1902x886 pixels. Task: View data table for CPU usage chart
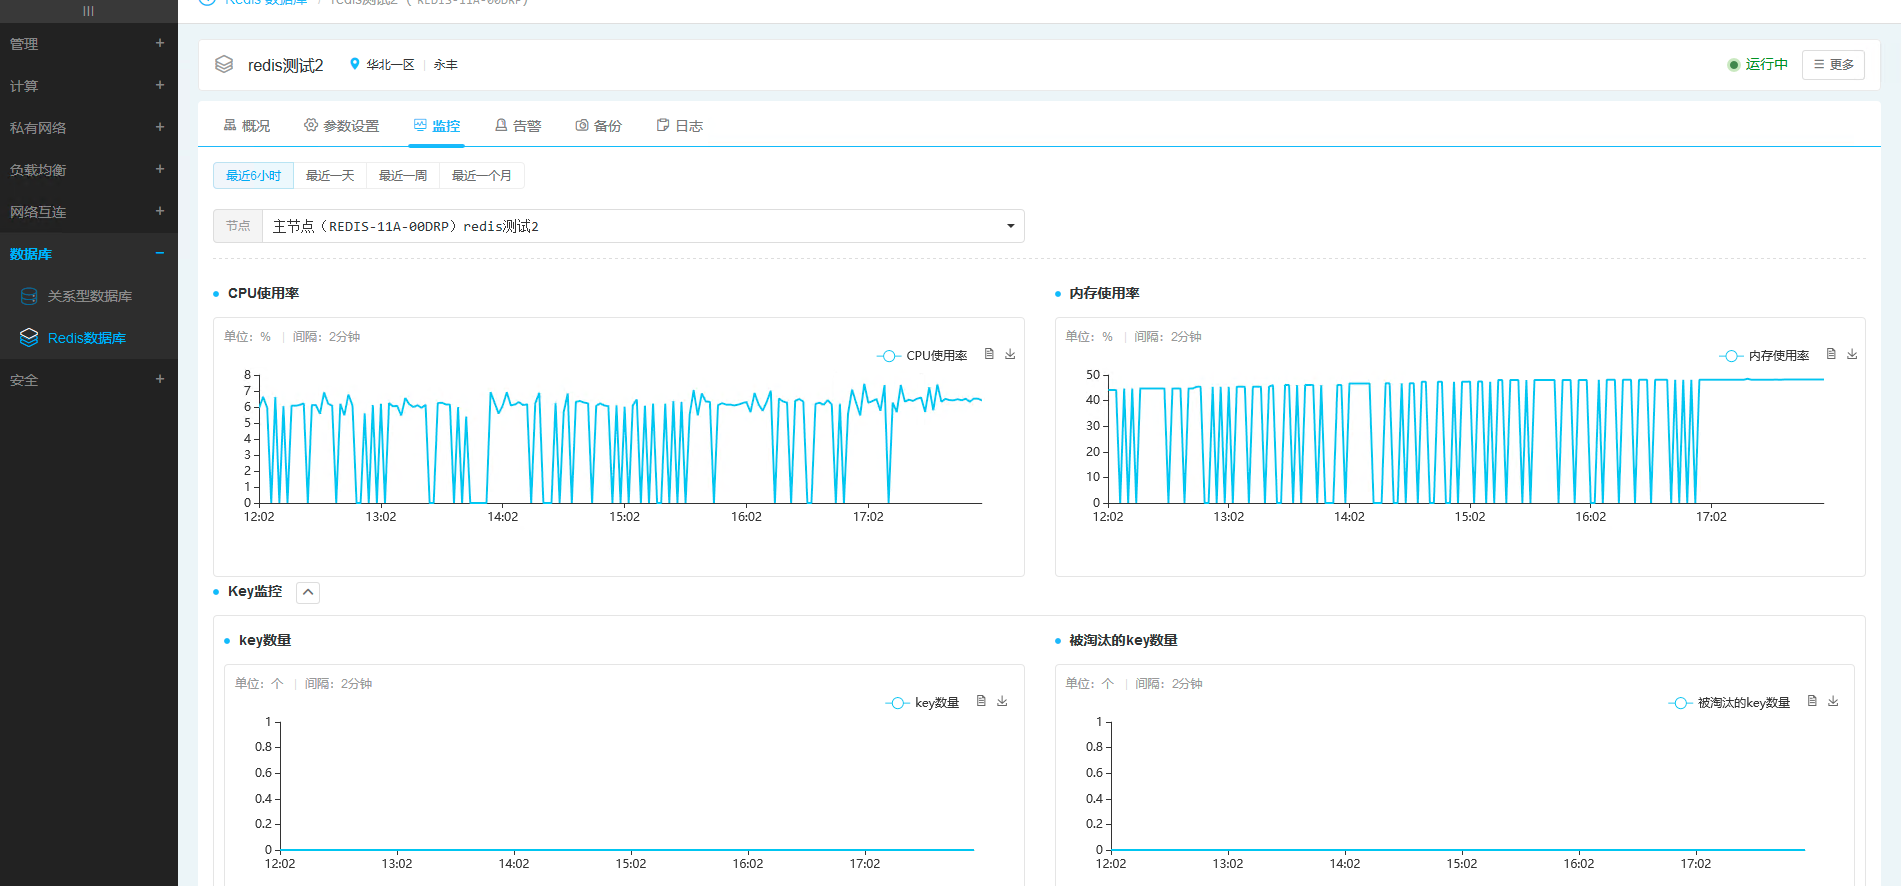click(x=989, y=354)
